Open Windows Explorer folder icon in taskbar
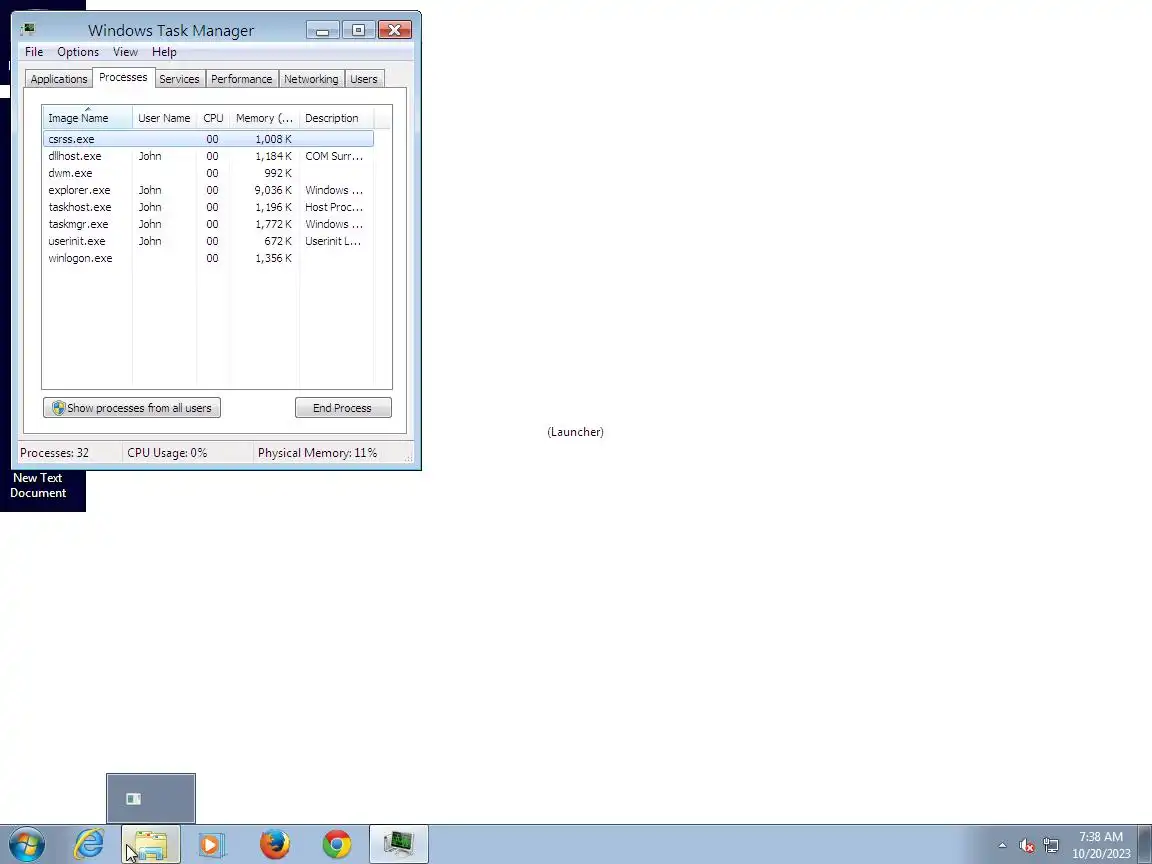 coord(151,844)
